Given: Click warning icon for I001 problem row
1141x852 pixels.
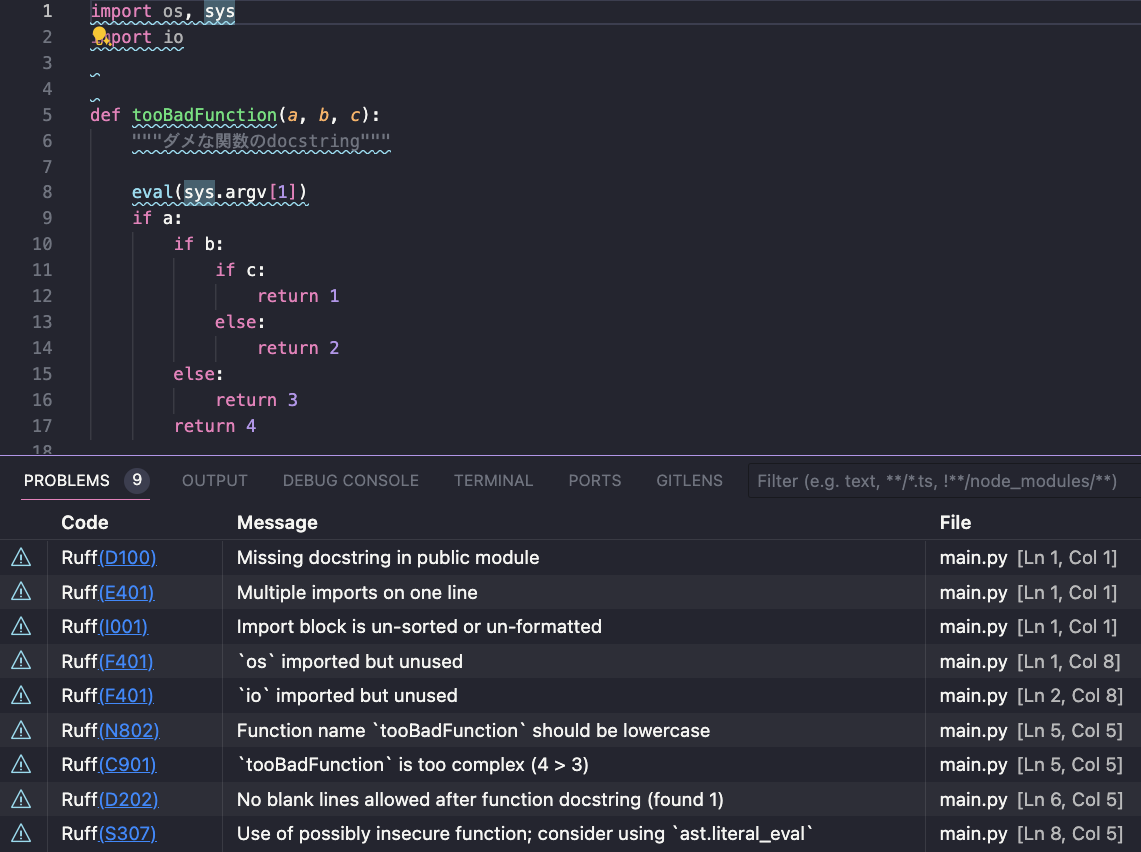Looking at the screenshot, I should point(21,626).
